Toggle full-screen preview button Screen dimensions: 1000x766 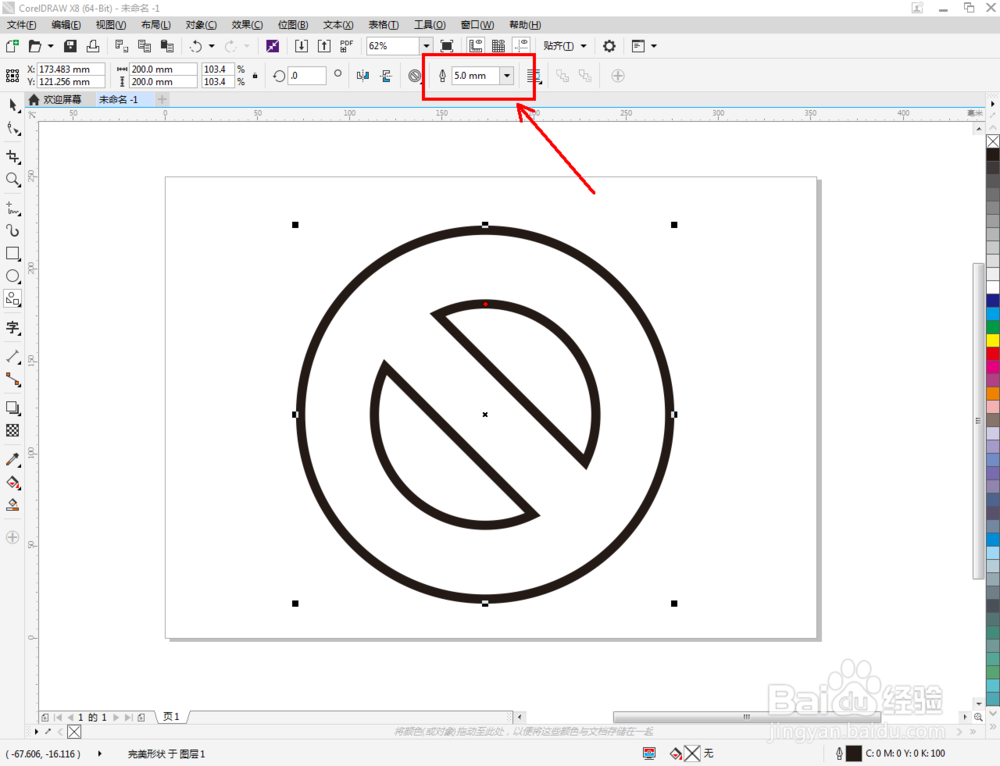447,46
